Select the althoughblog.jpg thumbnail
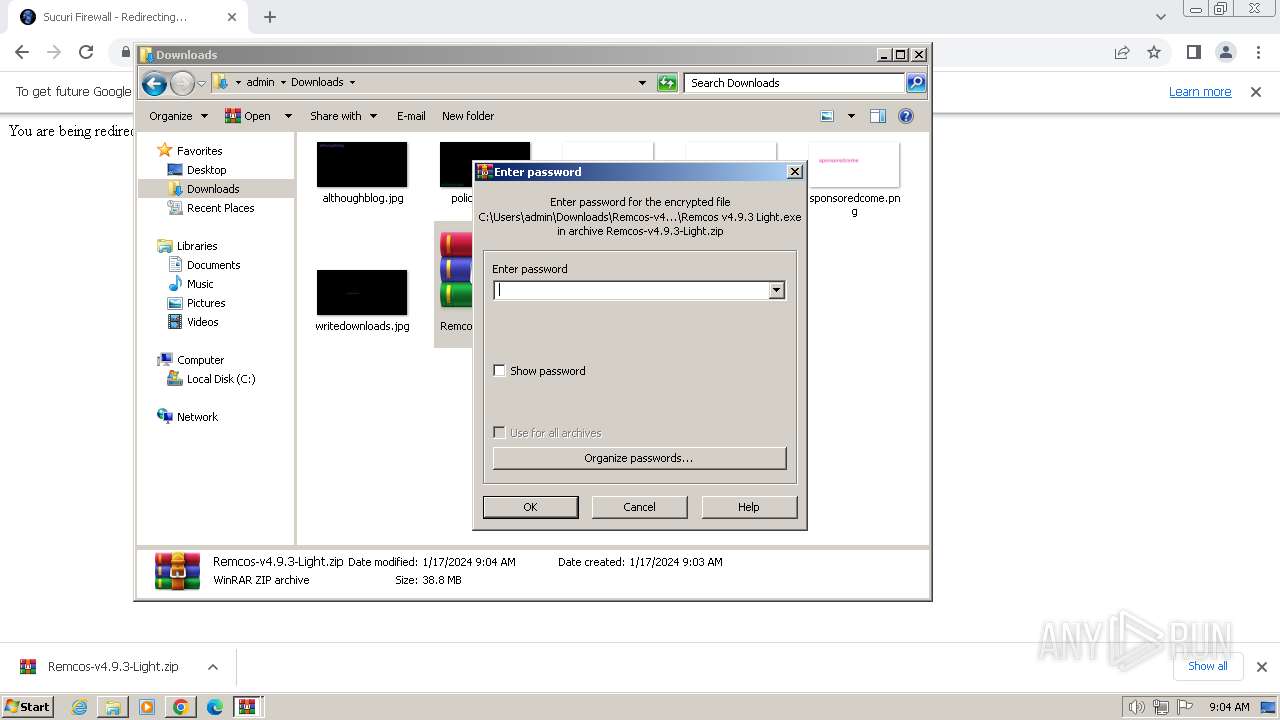The height and width of the screenshot is (720, 1280). (362, 165)
